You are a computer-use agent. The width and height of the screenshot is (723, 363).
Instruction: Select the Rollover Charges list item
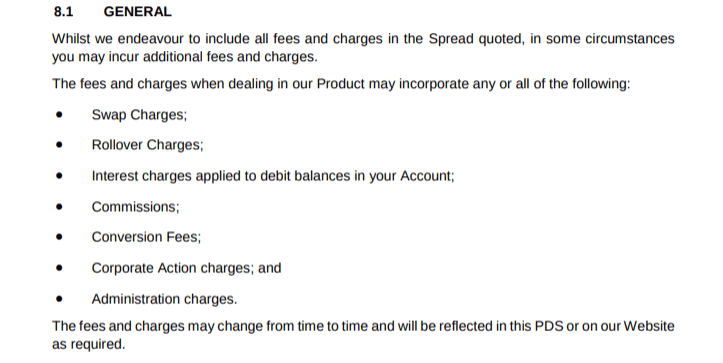pos(147,145)
